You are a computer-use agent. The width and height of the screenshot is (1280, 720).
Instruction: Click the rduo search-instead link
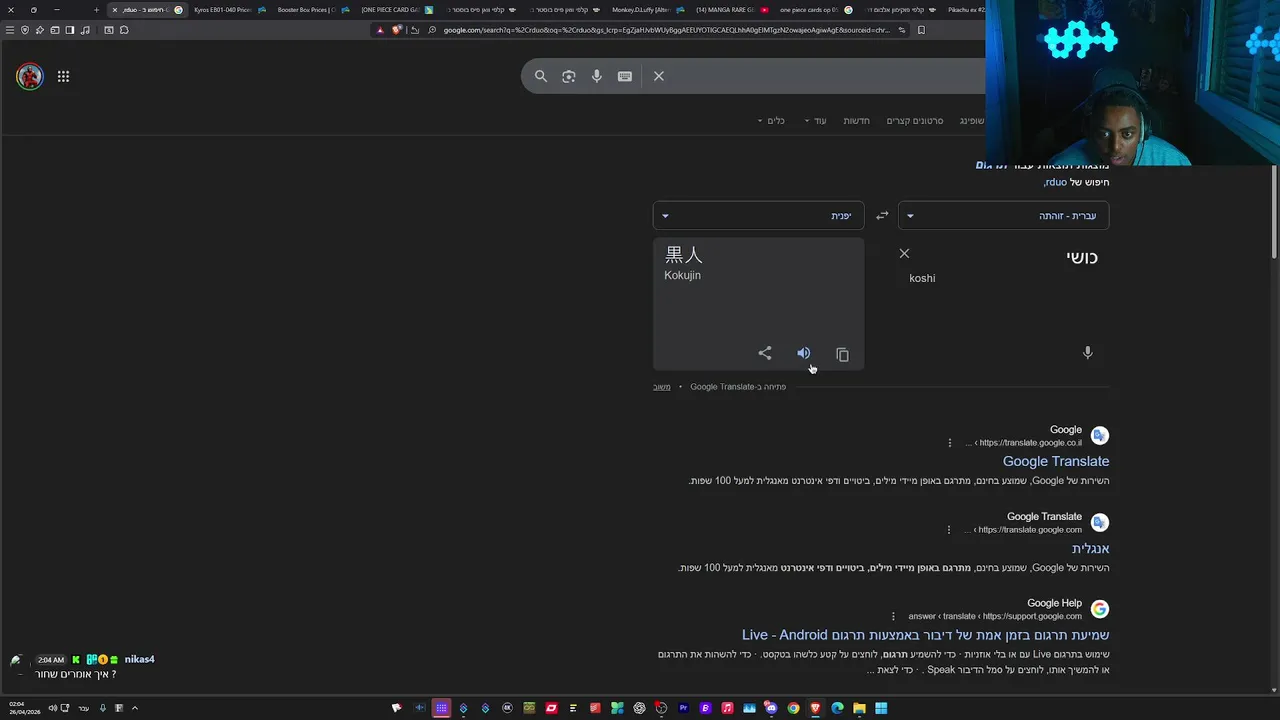(1055, 183)
